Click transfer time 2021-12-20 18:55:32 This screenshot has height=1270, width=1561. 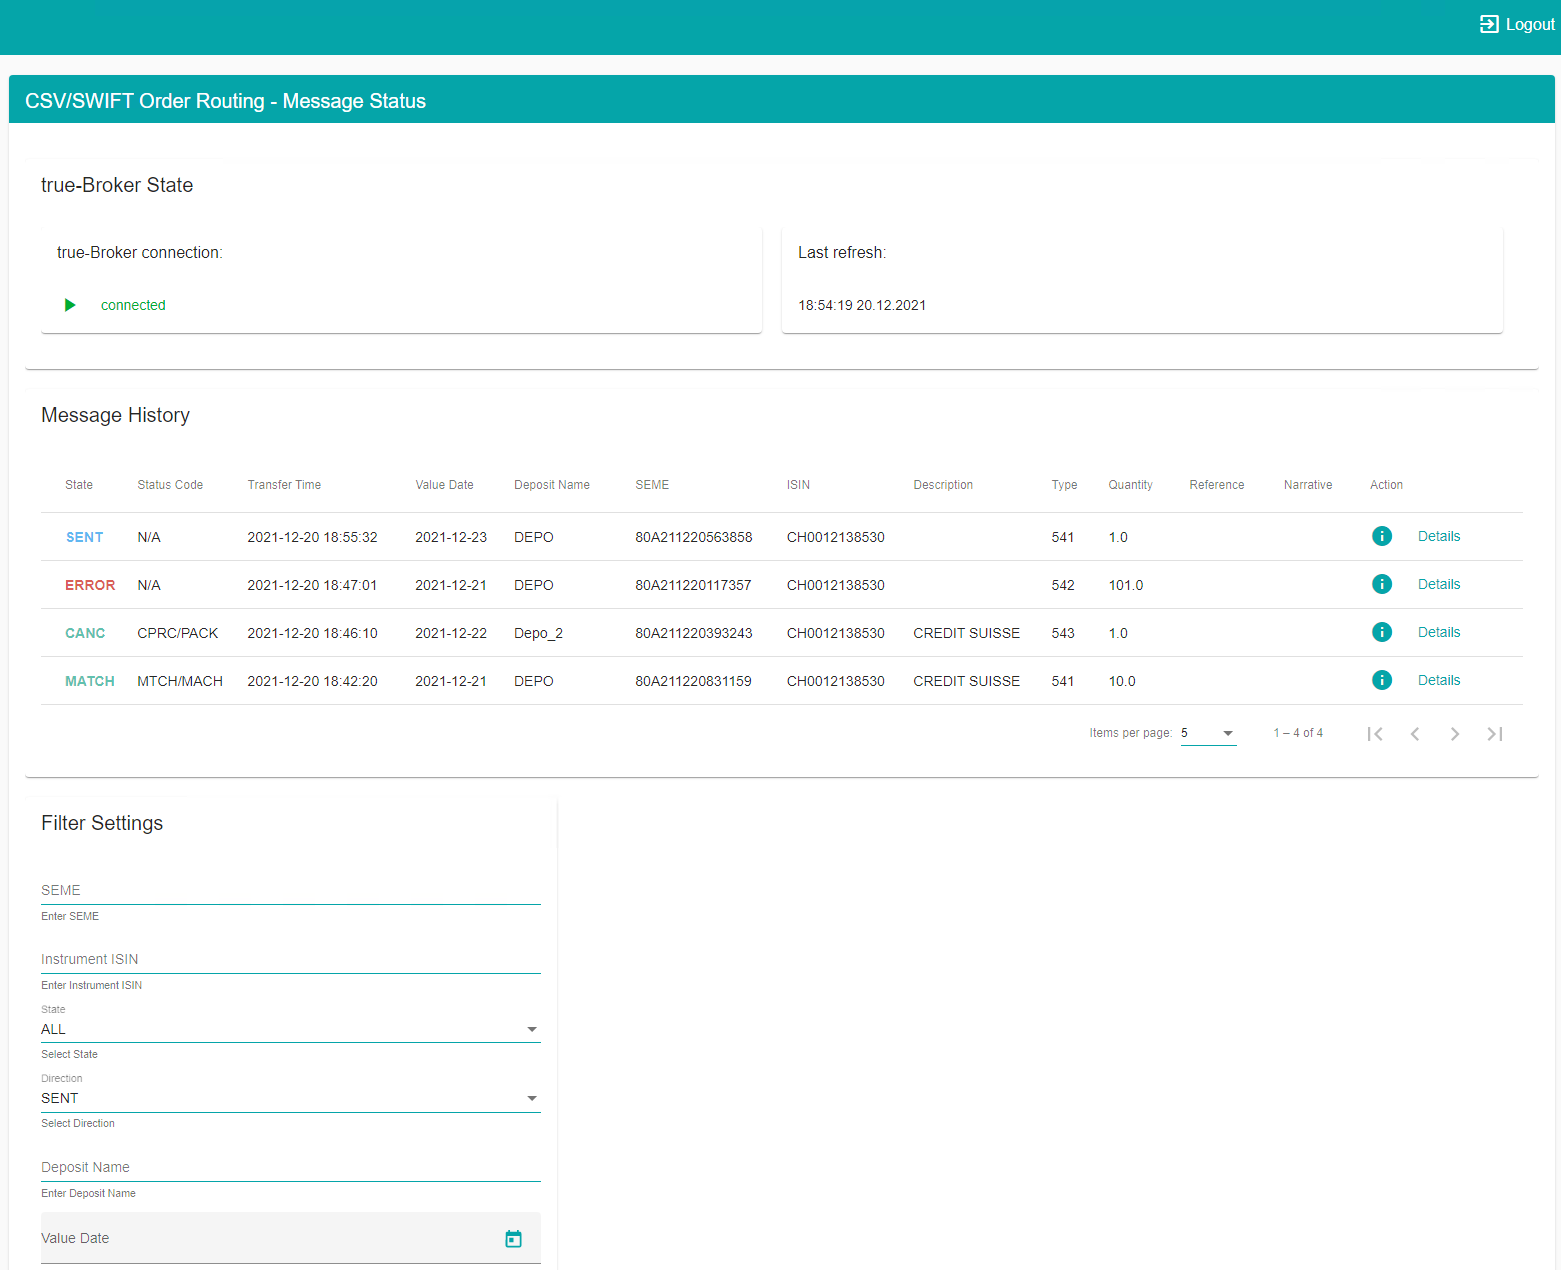coord(313,537)
